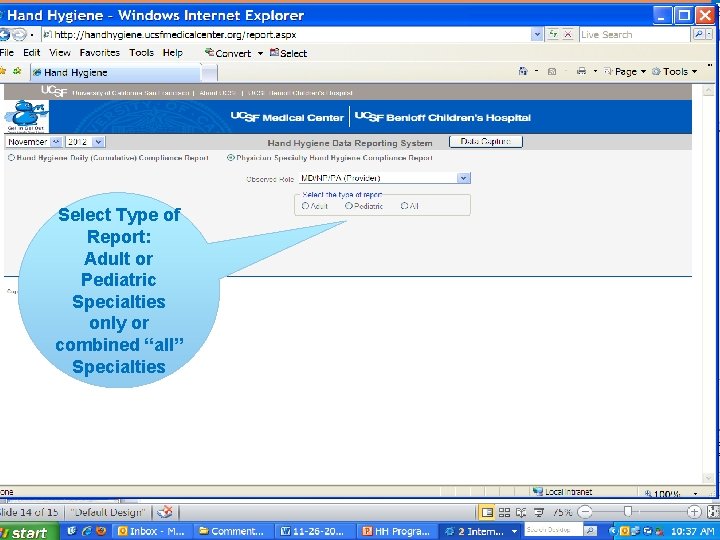Click the Refresh page icon
This screenshot has height=540, width=720.
[x=553, y=34]
